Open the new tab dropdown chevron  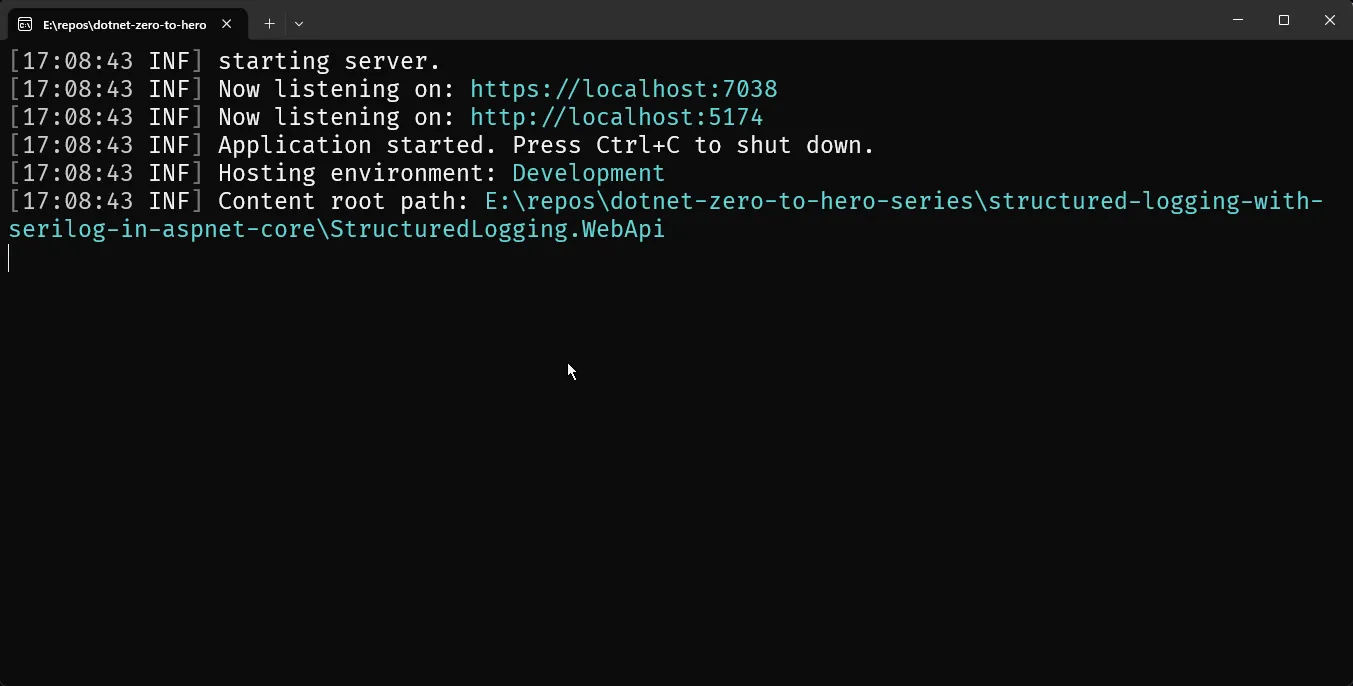coord(298,23)
